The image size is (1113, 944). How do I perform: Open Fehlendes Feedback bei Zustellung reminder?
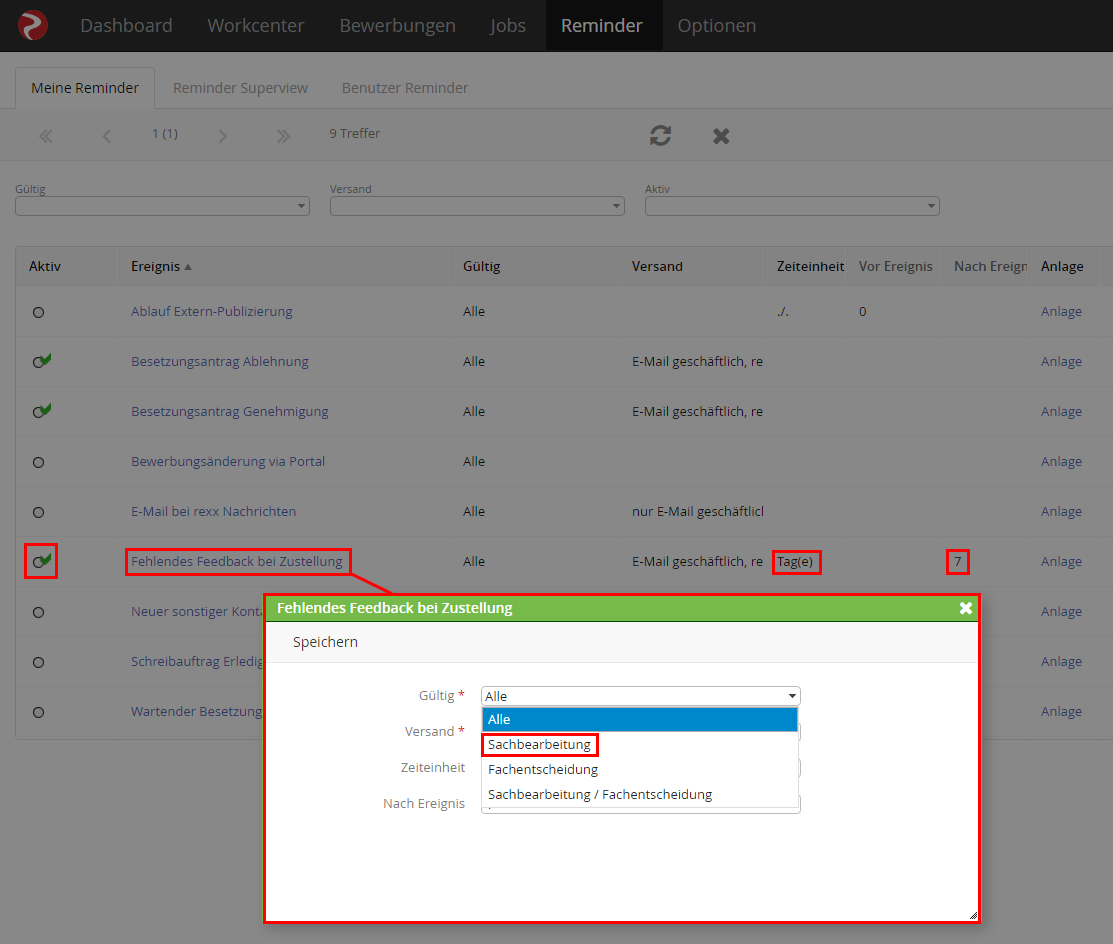[x=236, y=561]
